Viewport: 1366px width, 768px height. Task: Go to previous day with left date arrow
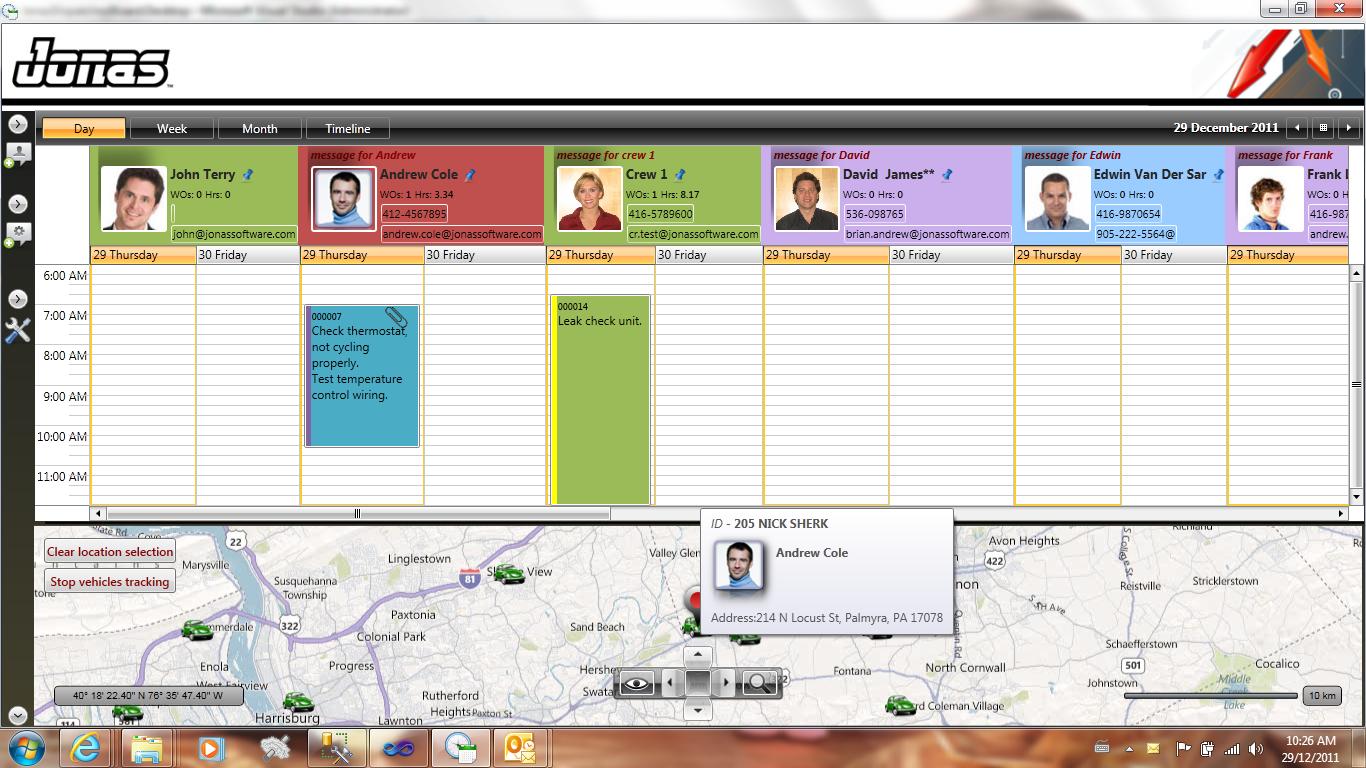coord(1297,128)
